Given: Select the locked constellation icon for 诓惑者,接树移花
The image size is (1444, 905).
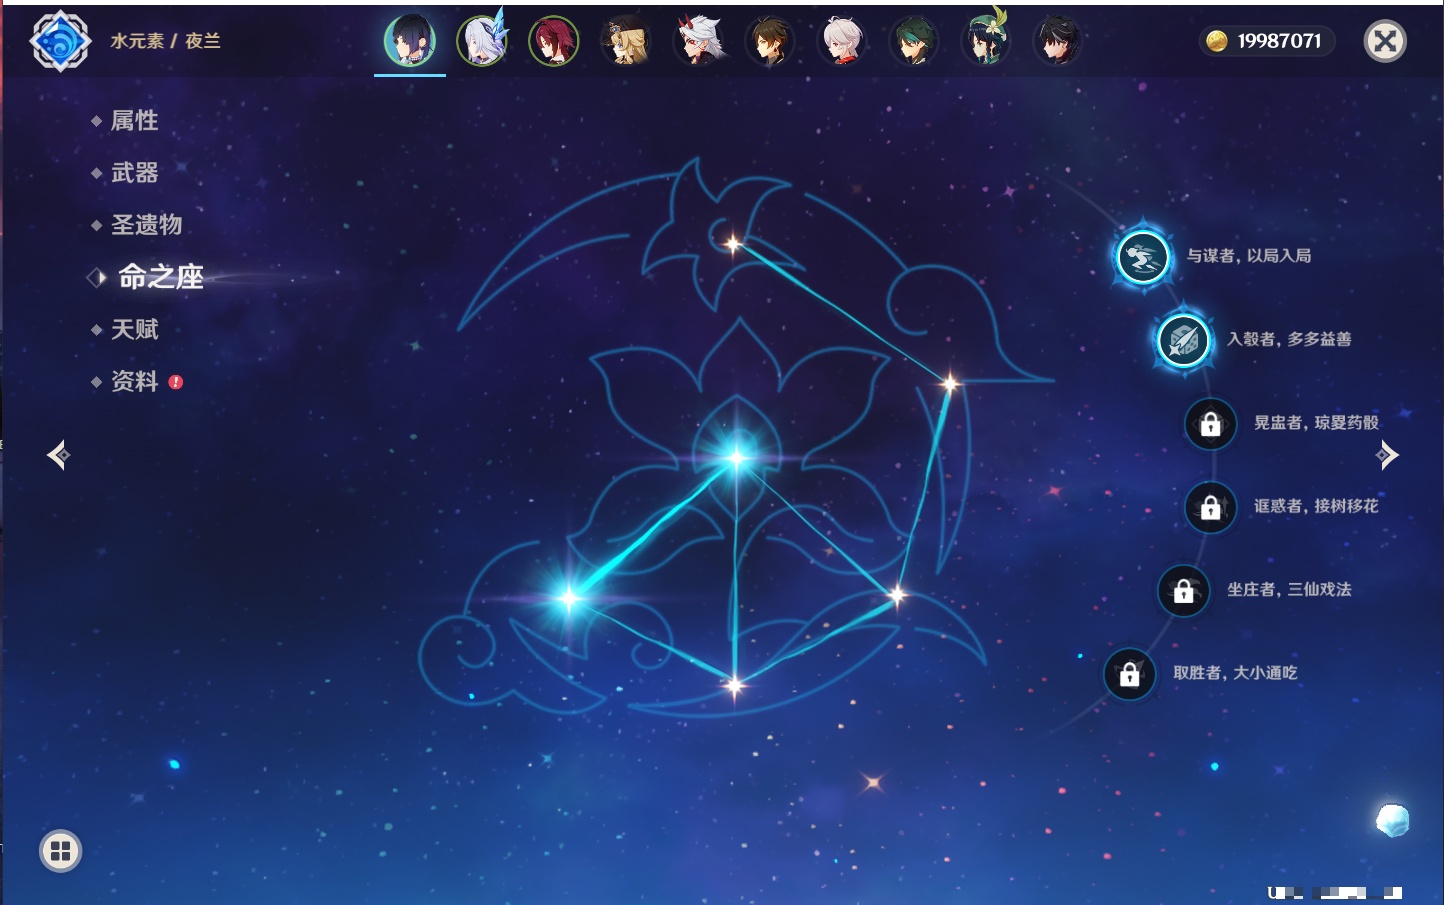Looking at the screenshot, I should [1210, 507].
